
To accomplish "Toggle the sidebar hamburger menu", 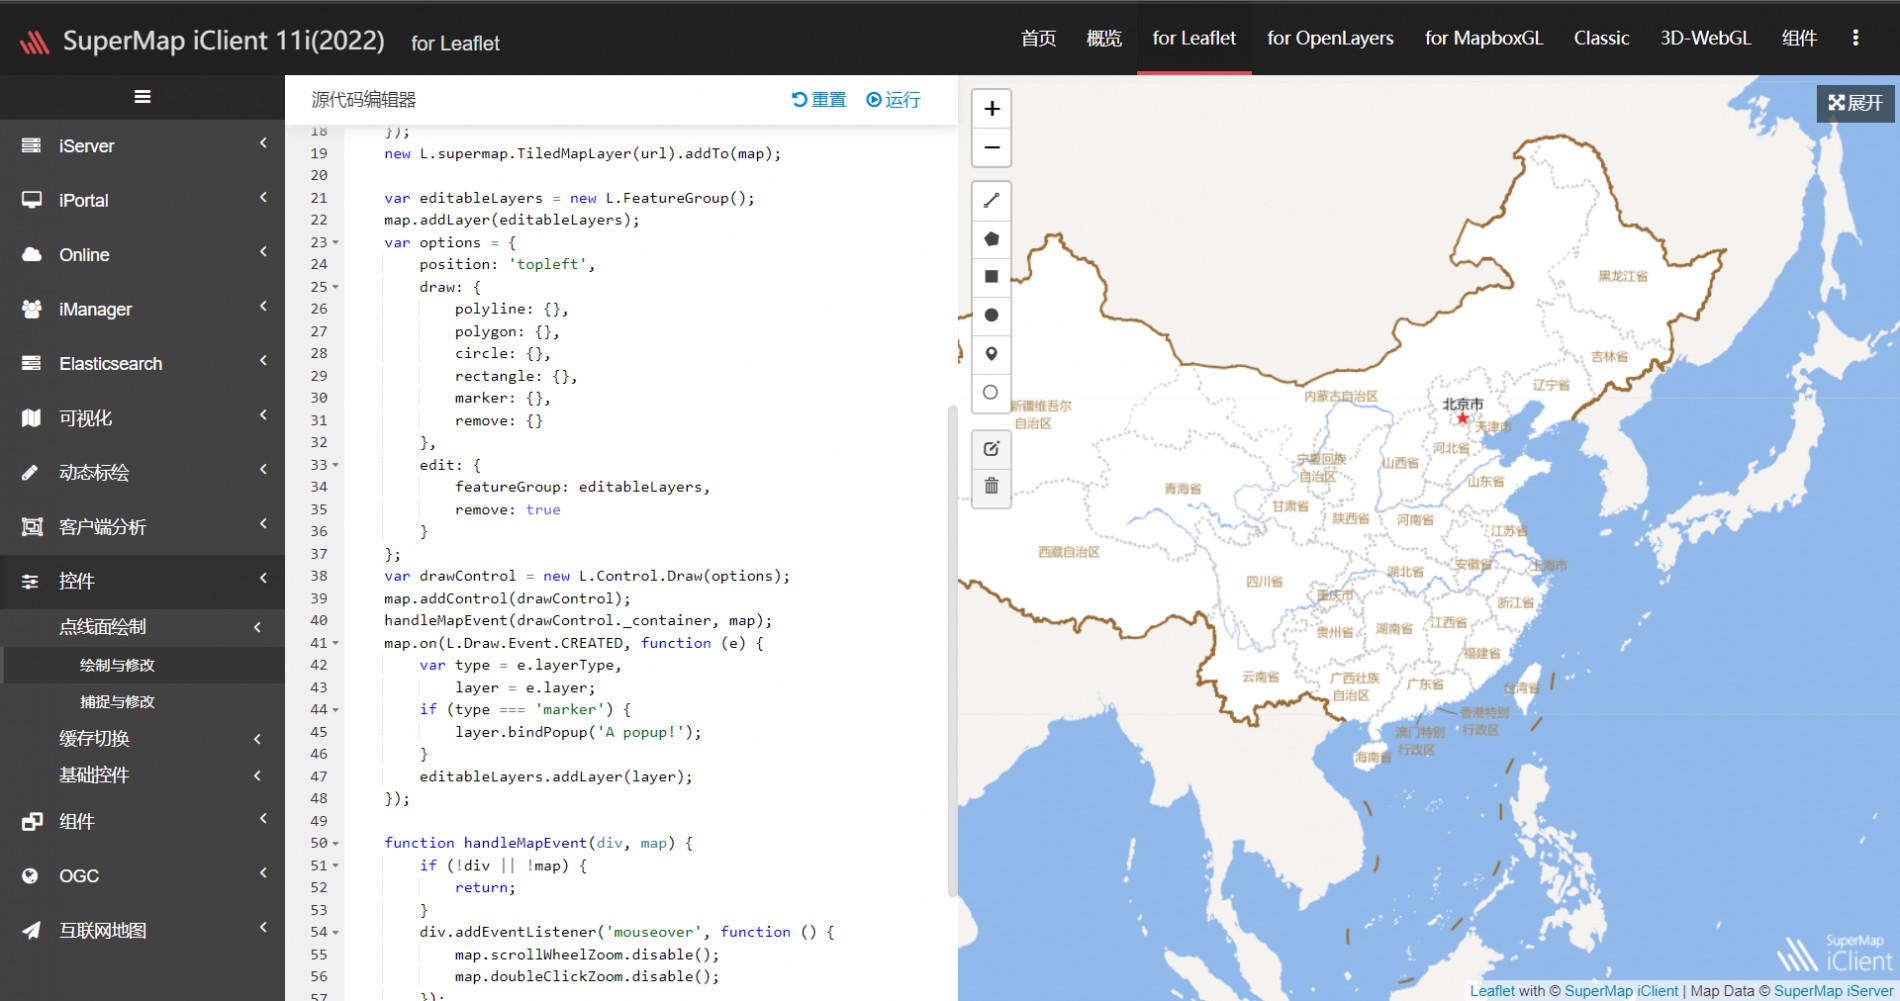I will coord(142,97).
